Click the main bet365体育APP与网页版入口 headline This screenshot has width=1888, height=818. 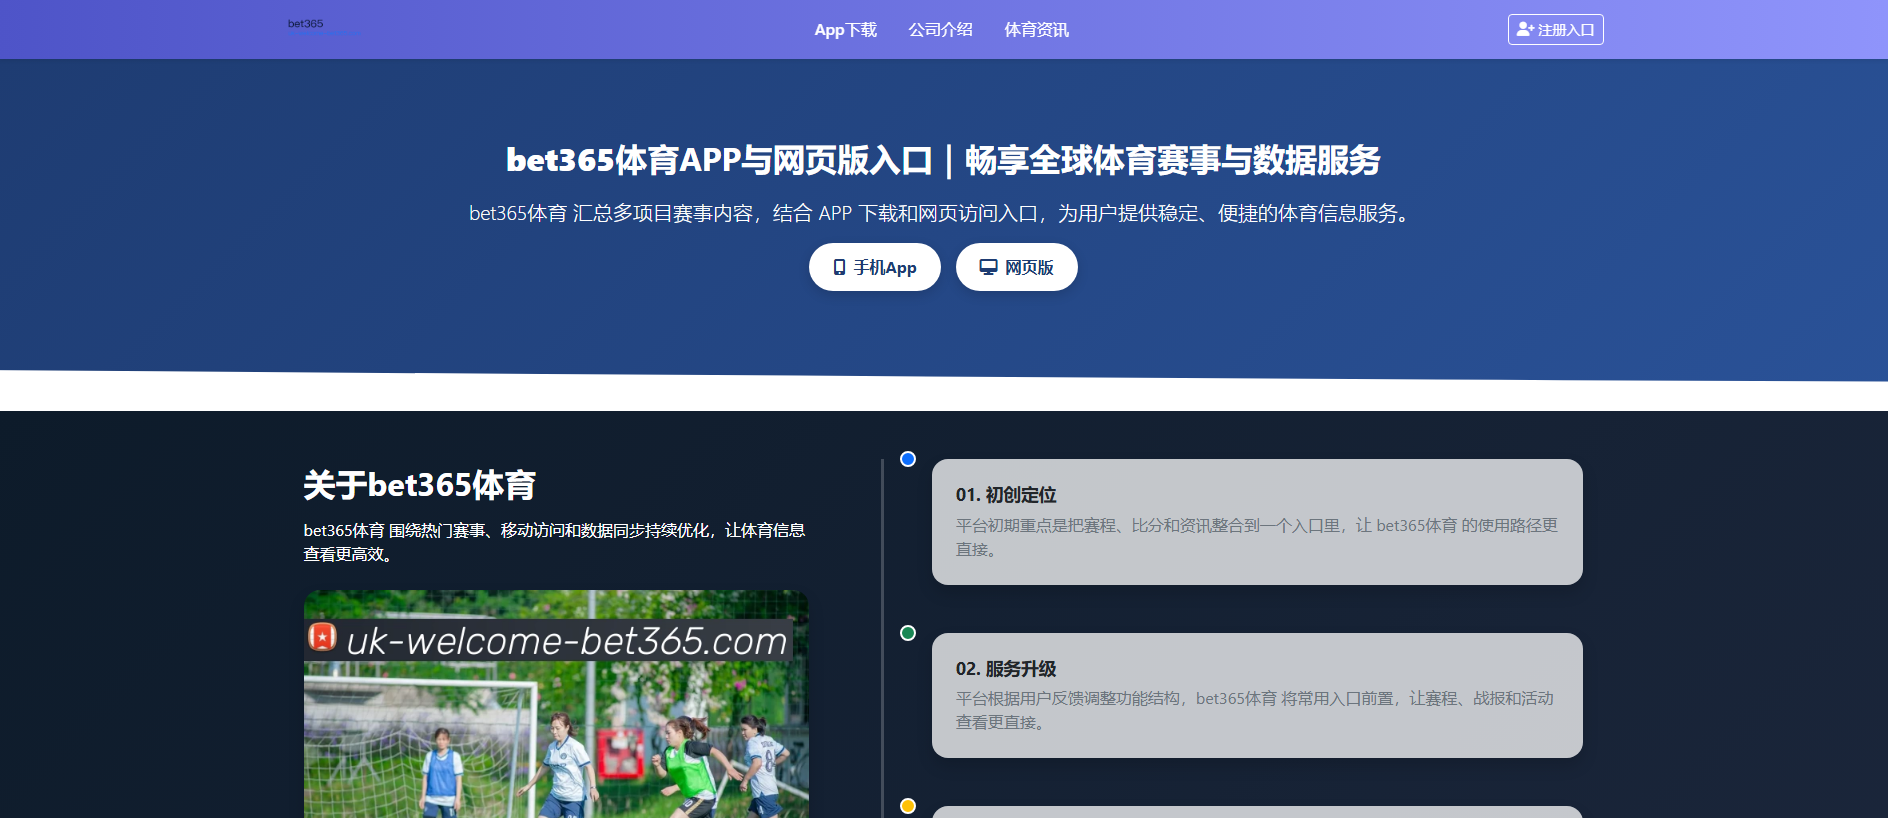pyautogui.click(x=943, y=160)
